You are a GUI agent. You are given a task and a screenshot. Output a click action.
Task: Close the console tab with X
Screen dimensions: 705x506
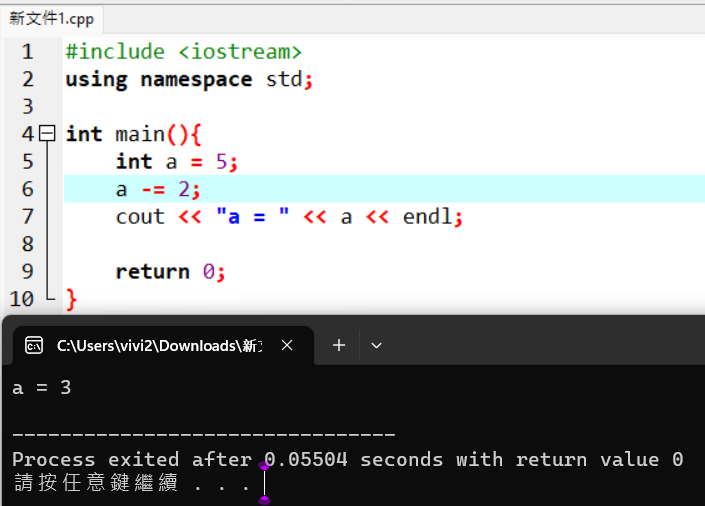287,345
